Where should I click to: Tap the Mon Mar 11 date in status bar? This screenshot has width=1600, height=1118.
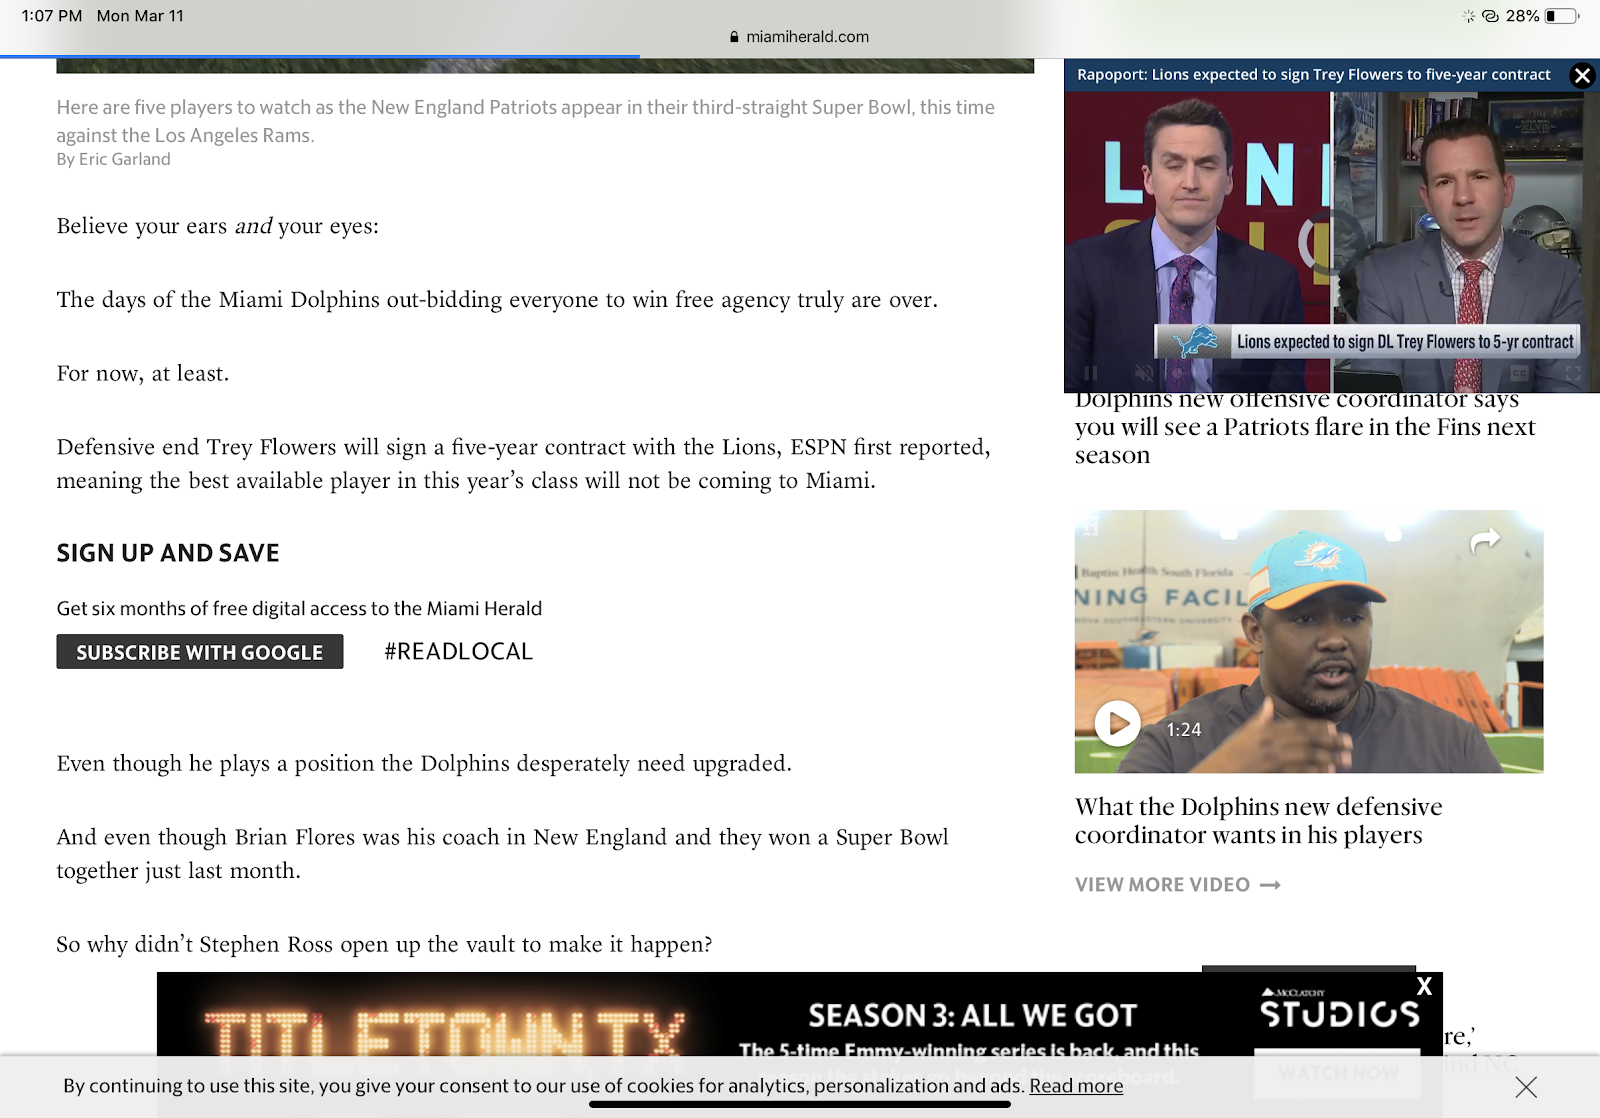pos(140,16)
